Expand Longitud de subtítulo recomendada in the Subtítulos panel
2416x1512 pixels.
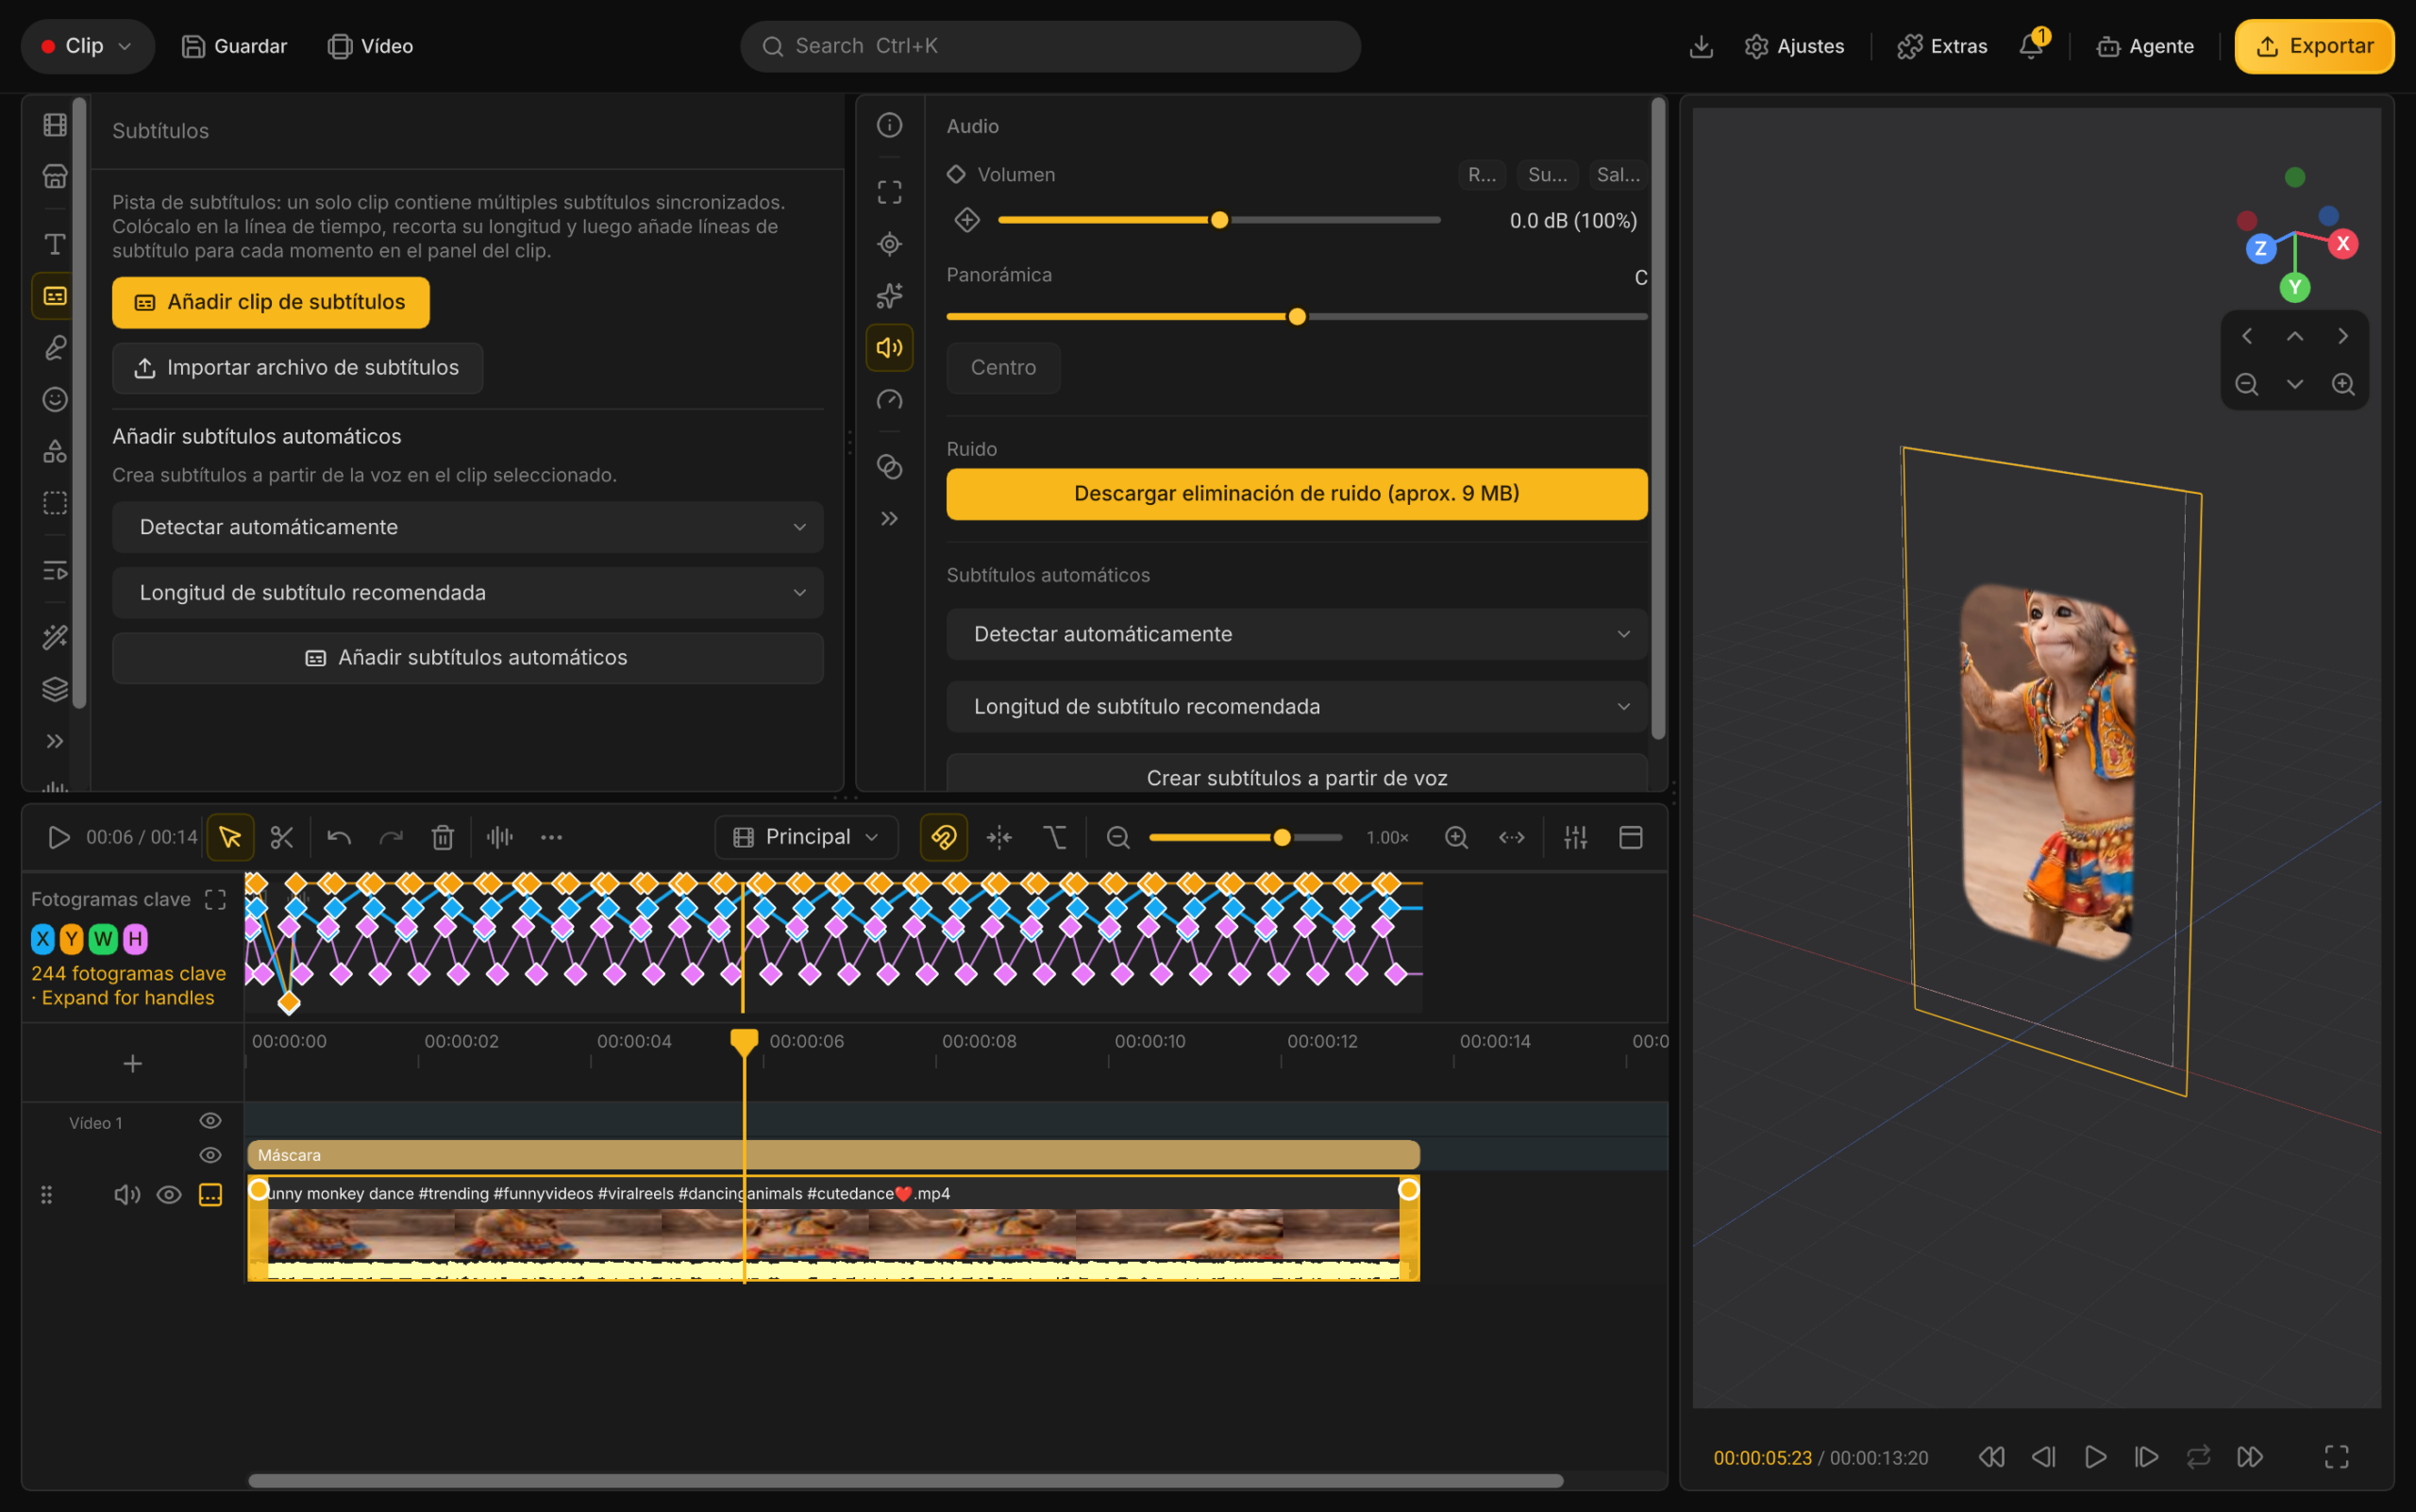pos(467,592)
